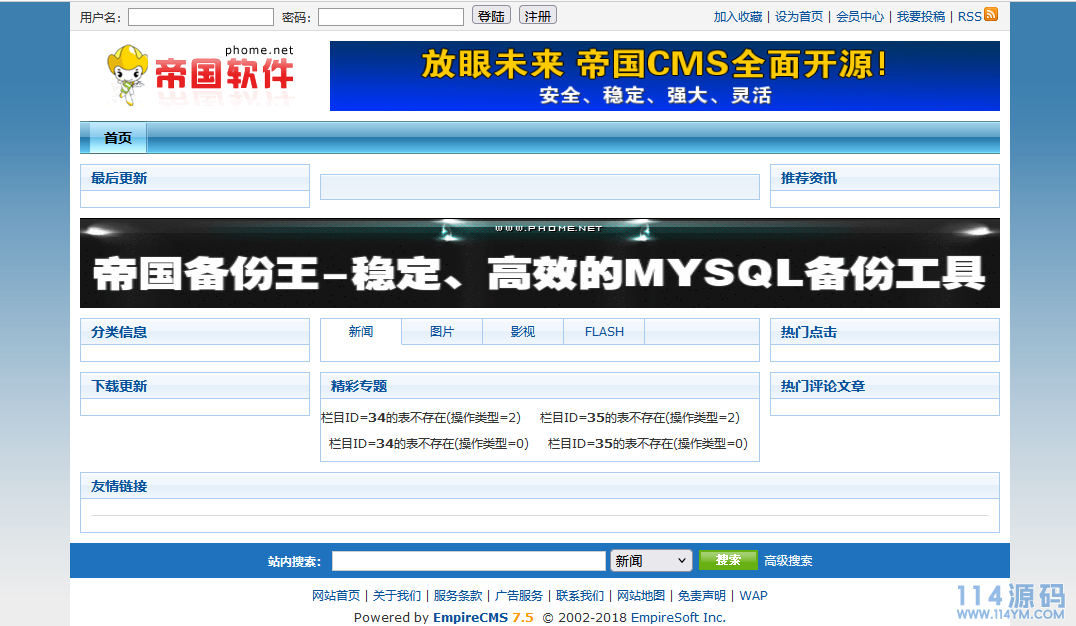Click the WAP footer link
The image size is (1076, 626).
(x=753, y=596)
